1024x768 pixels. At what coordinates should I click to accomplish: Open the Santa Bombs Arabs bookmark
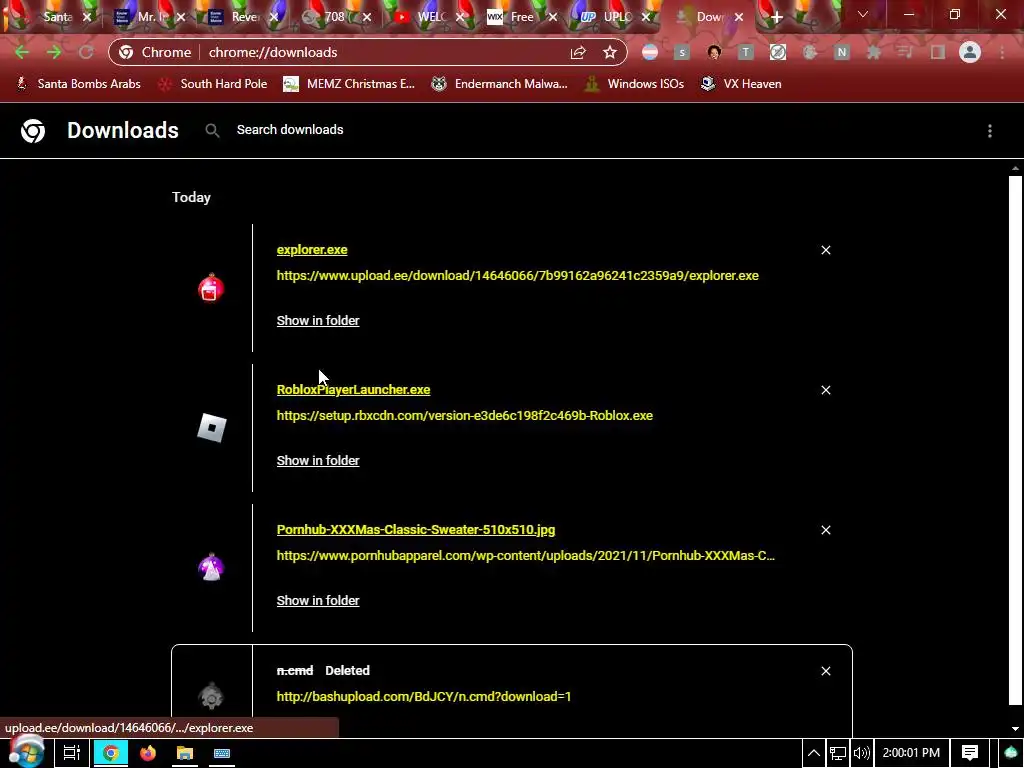78,84
